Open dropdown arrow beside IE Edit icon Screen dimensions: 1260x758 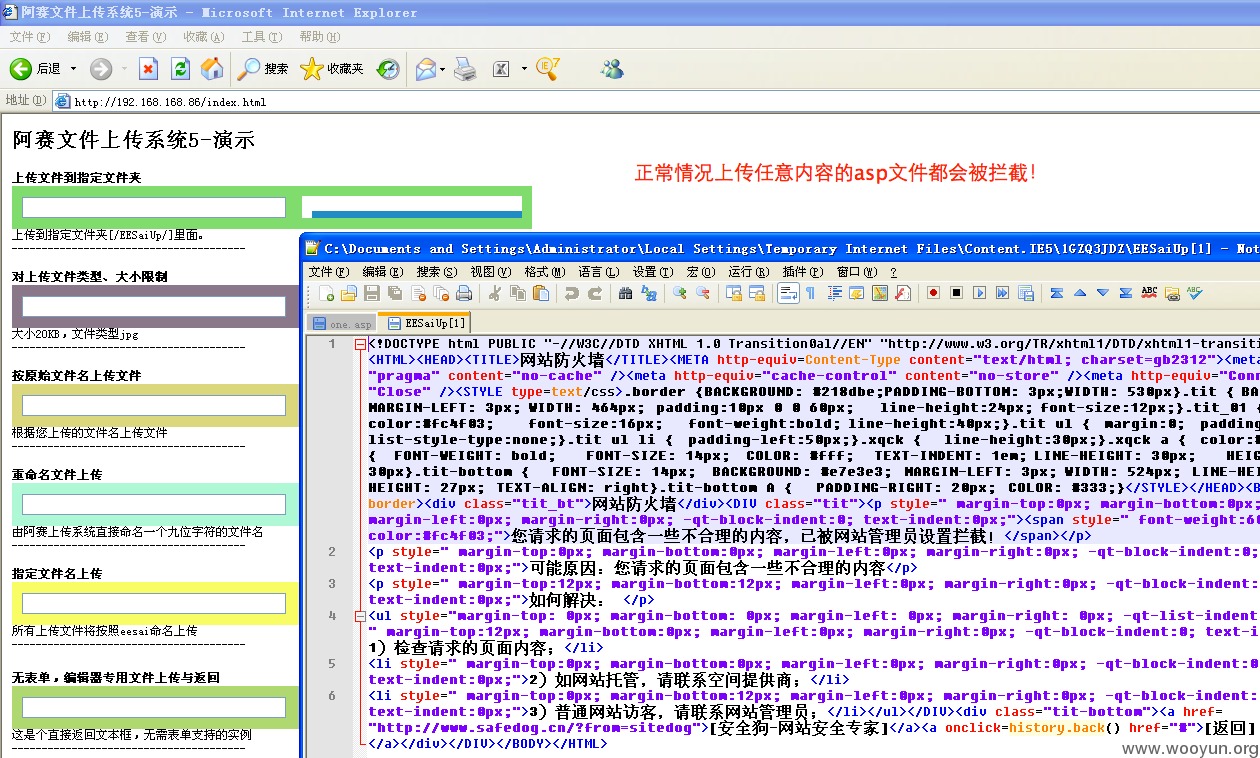click(524, 69)
